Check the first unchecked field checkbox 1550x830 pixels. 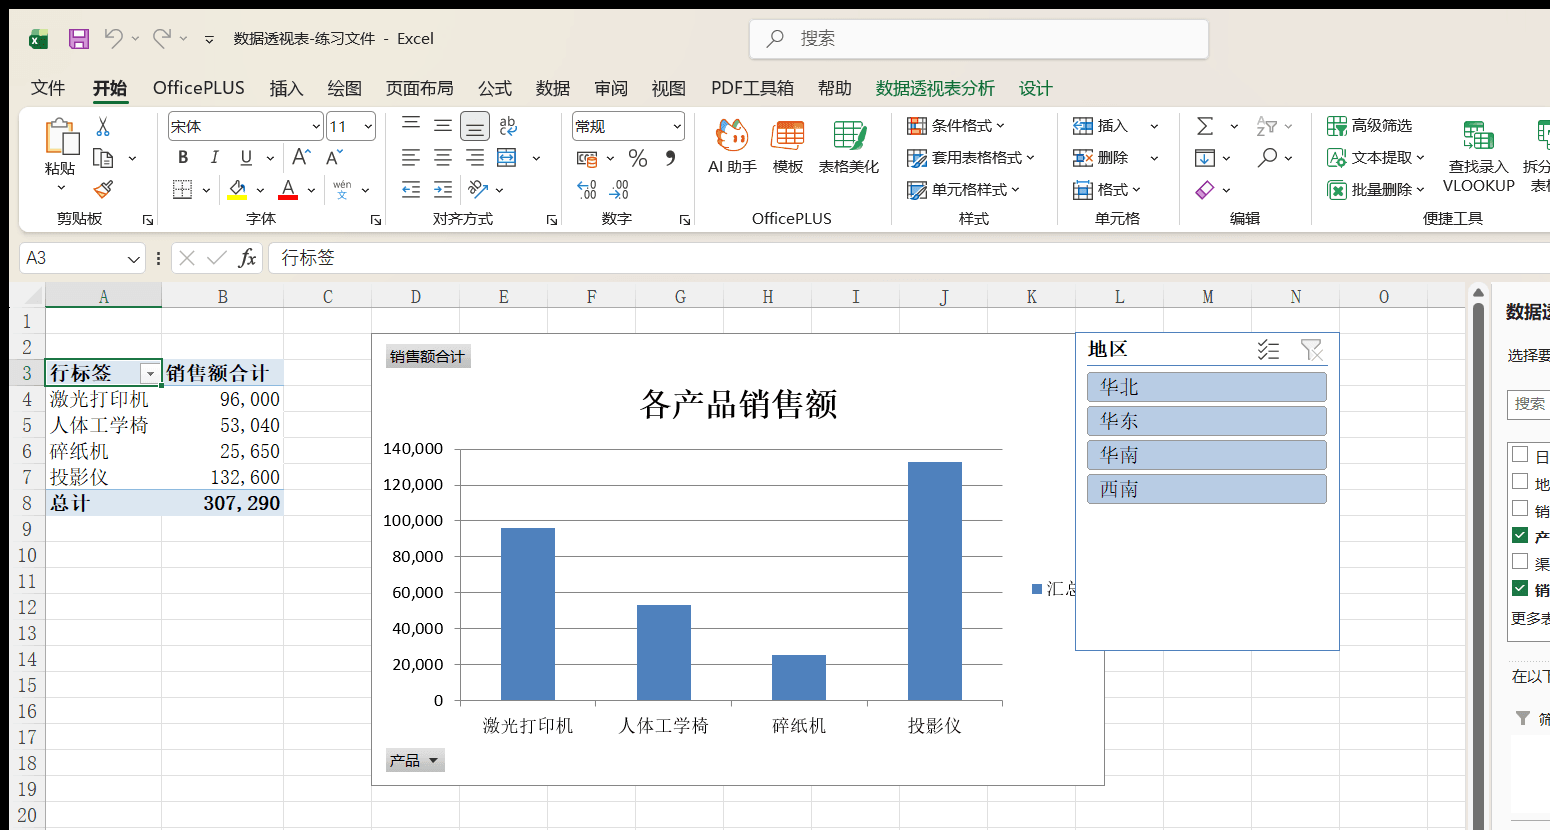click(x=1520, y=455)
